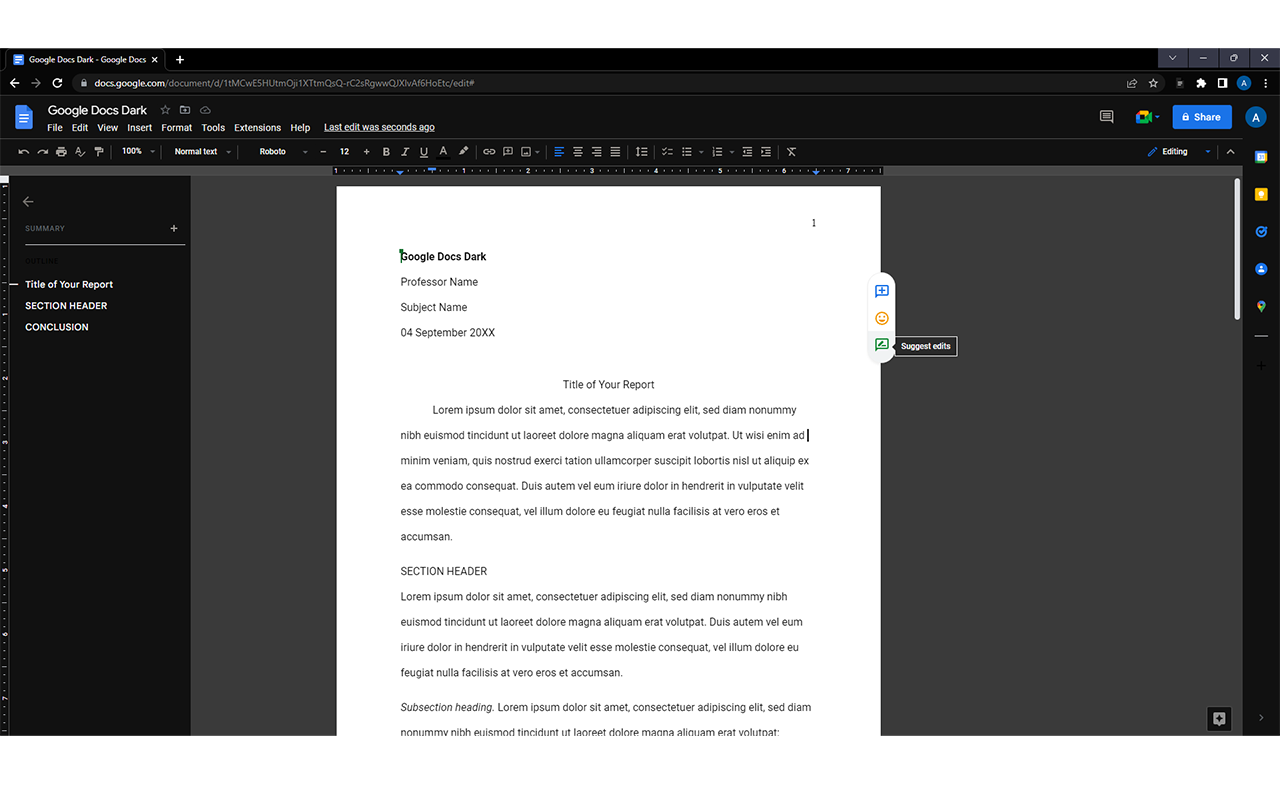The width and height of the screenshot is (1280, 800).
Task: Open Chrome tab search dropdown
Action: (x=1172, y=58)
